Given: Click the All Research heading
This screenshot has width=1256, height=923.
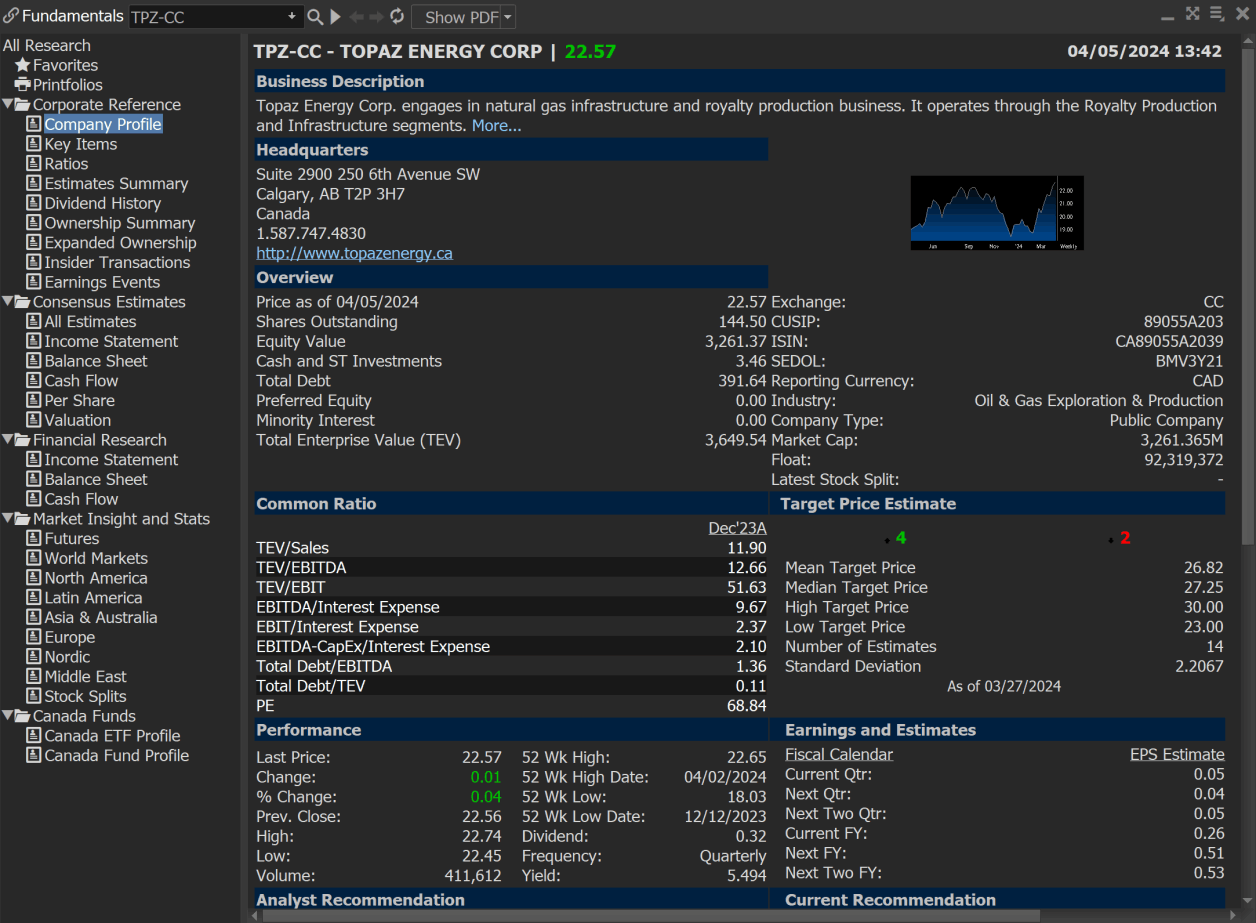Looking at the screenshot, I should (47, 45).
